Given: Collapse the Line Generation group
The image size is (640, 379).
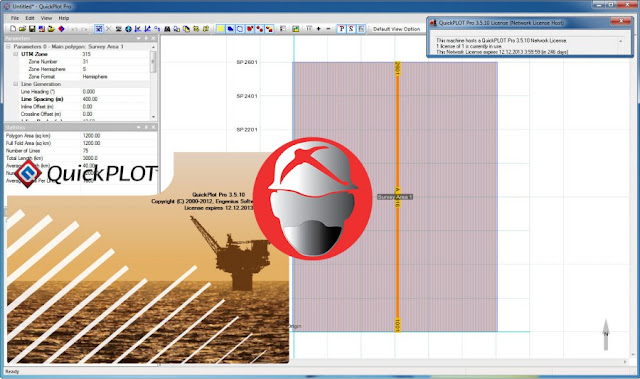Looking at the screenshot, I should [x=16, y=84].
